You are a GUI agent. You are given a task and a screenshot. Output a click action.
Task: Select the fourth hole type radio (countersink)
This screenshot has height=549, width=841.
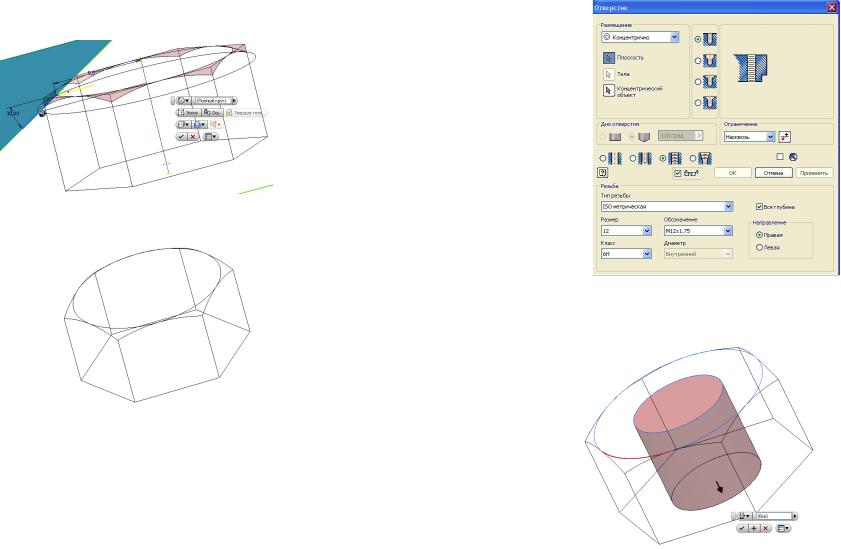[698, 102]
